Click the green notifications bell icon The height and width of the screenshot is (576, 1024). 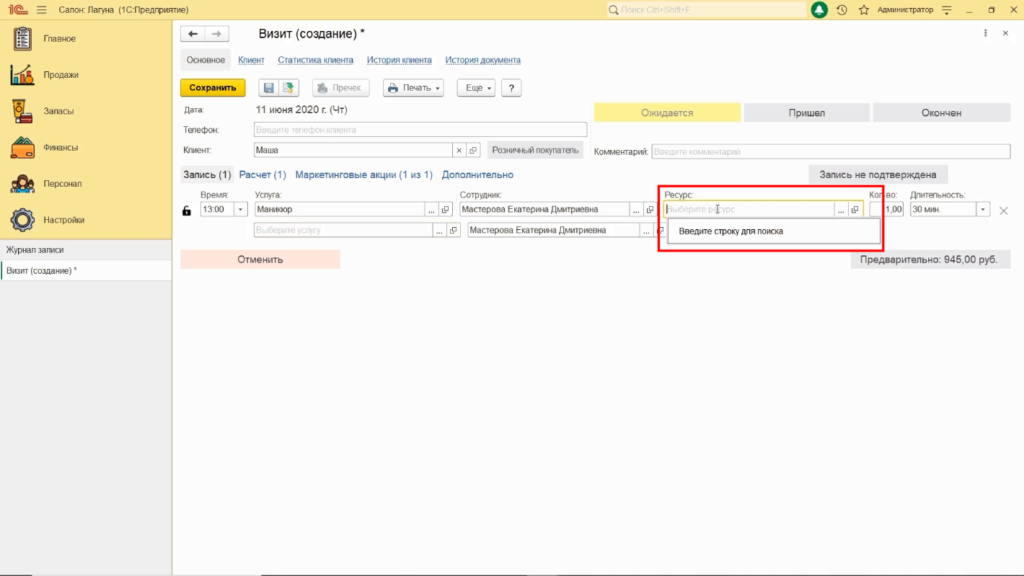(819, 10)
